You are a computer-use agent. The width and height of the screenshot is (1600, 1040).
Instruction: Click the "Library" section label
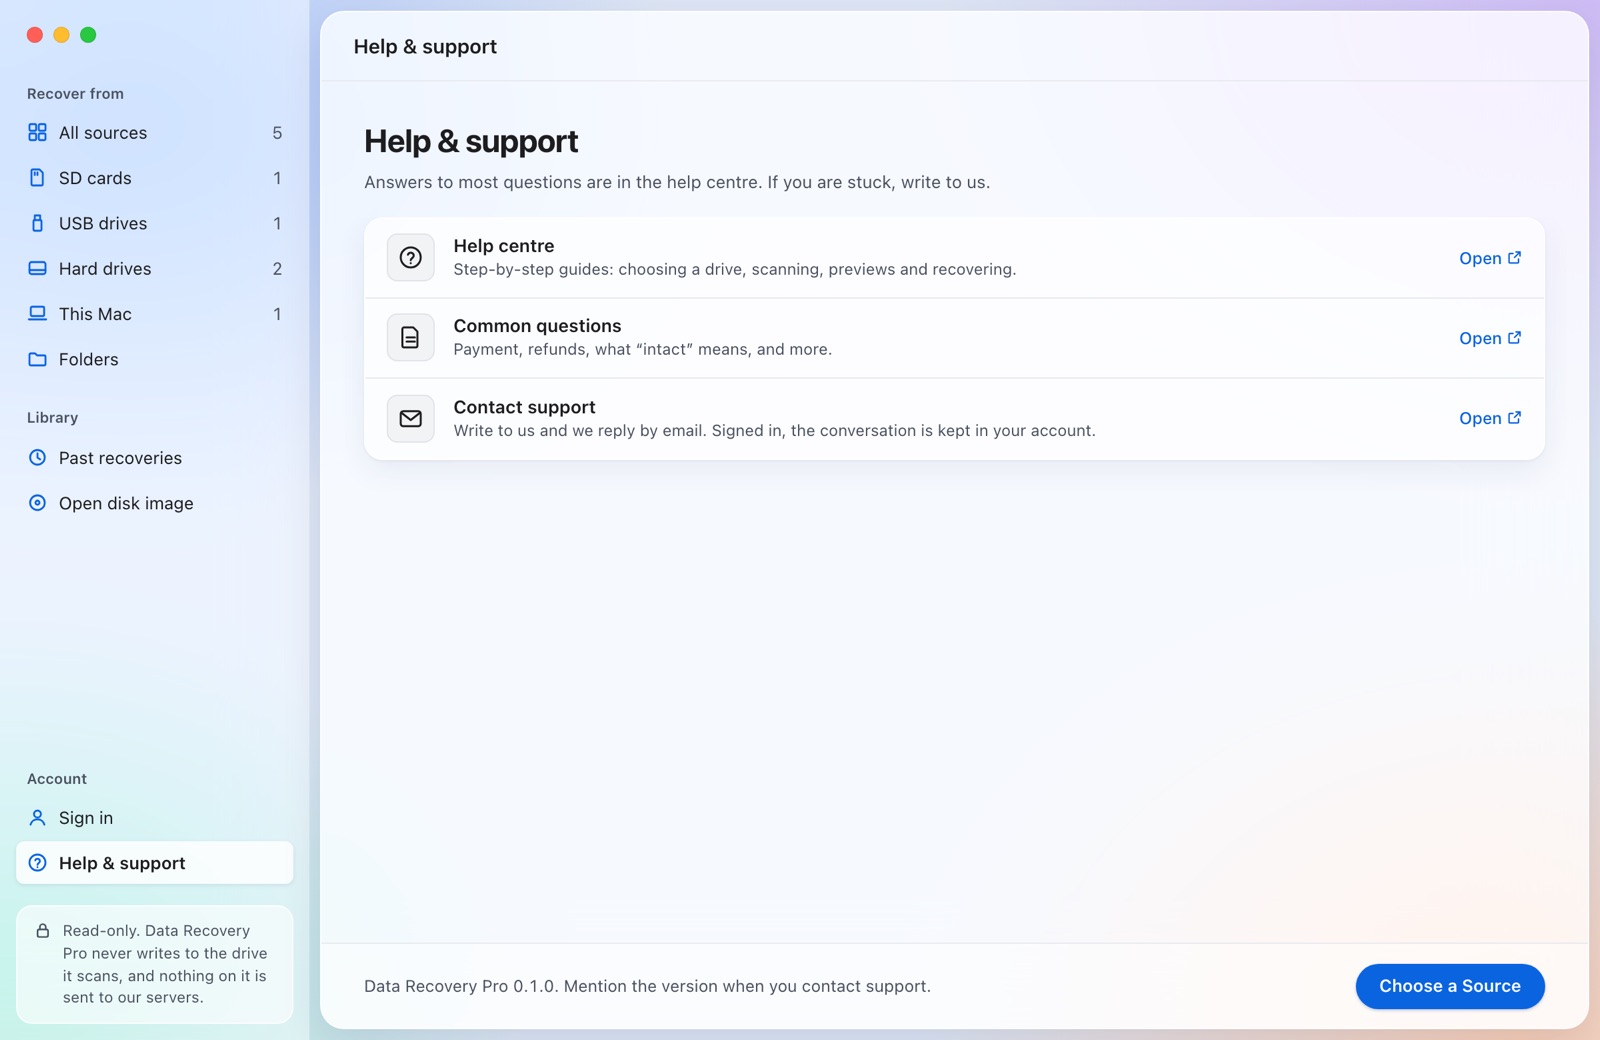pos(52,417)
